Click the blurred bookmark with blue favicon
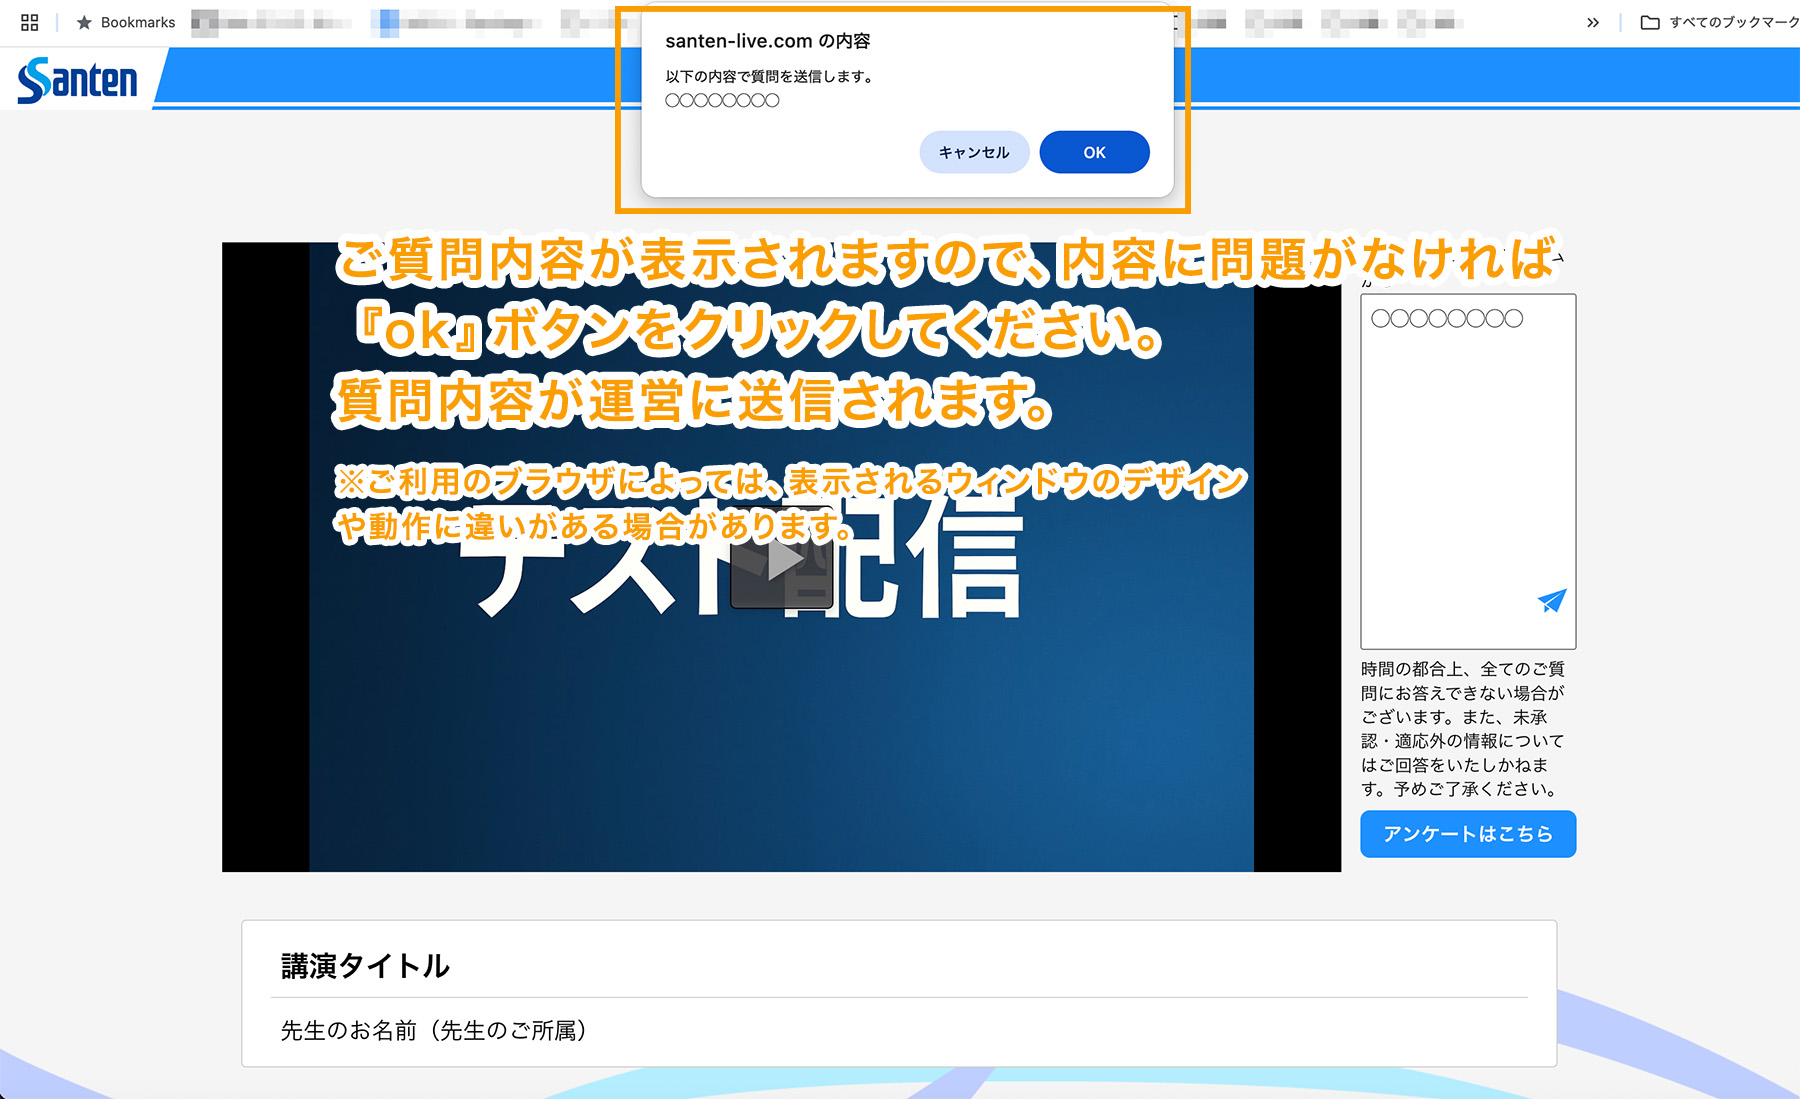The height and width of the screenshot is (1099, 1800). coord(455,22)
